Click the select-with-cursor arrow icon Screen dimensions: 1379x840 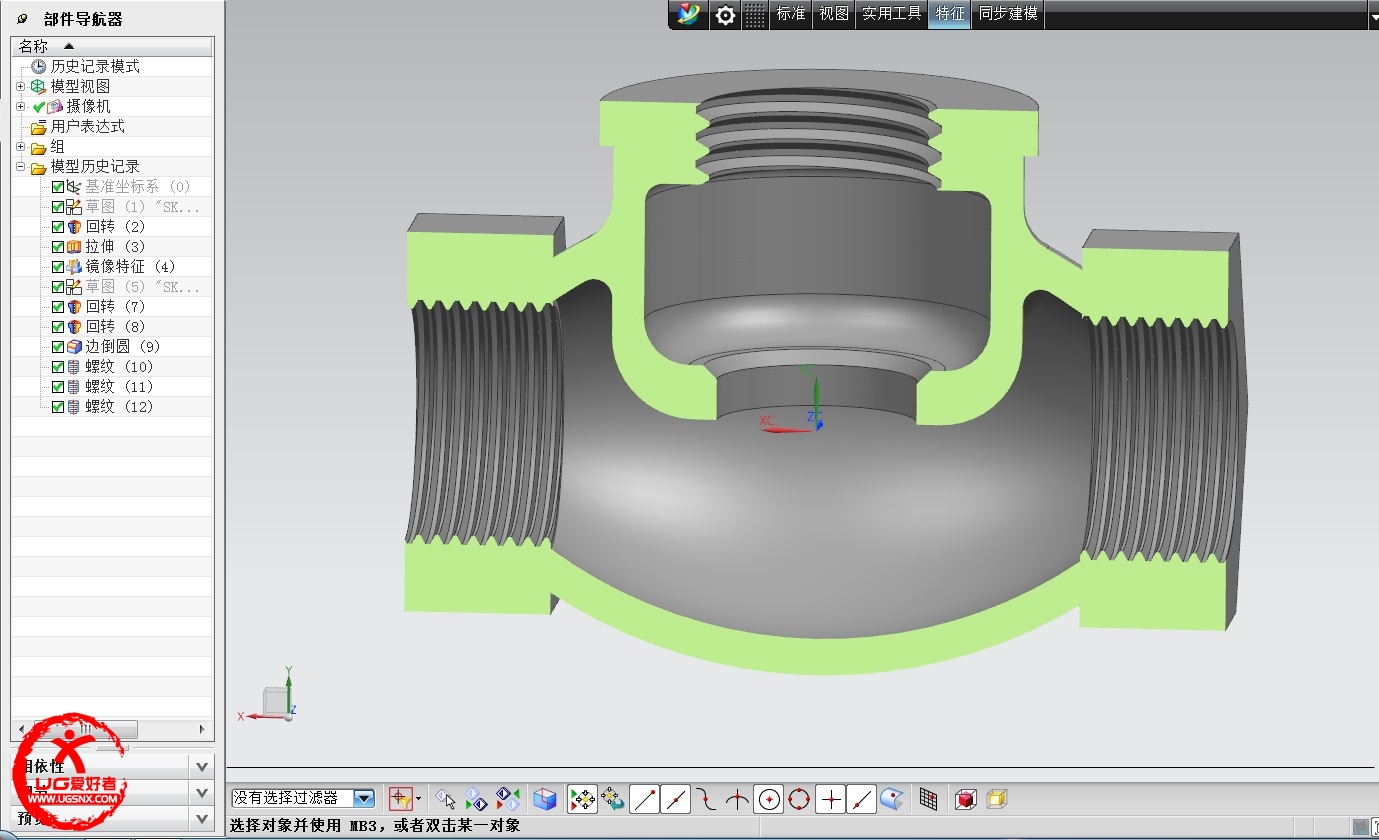(x=446, y=799)
